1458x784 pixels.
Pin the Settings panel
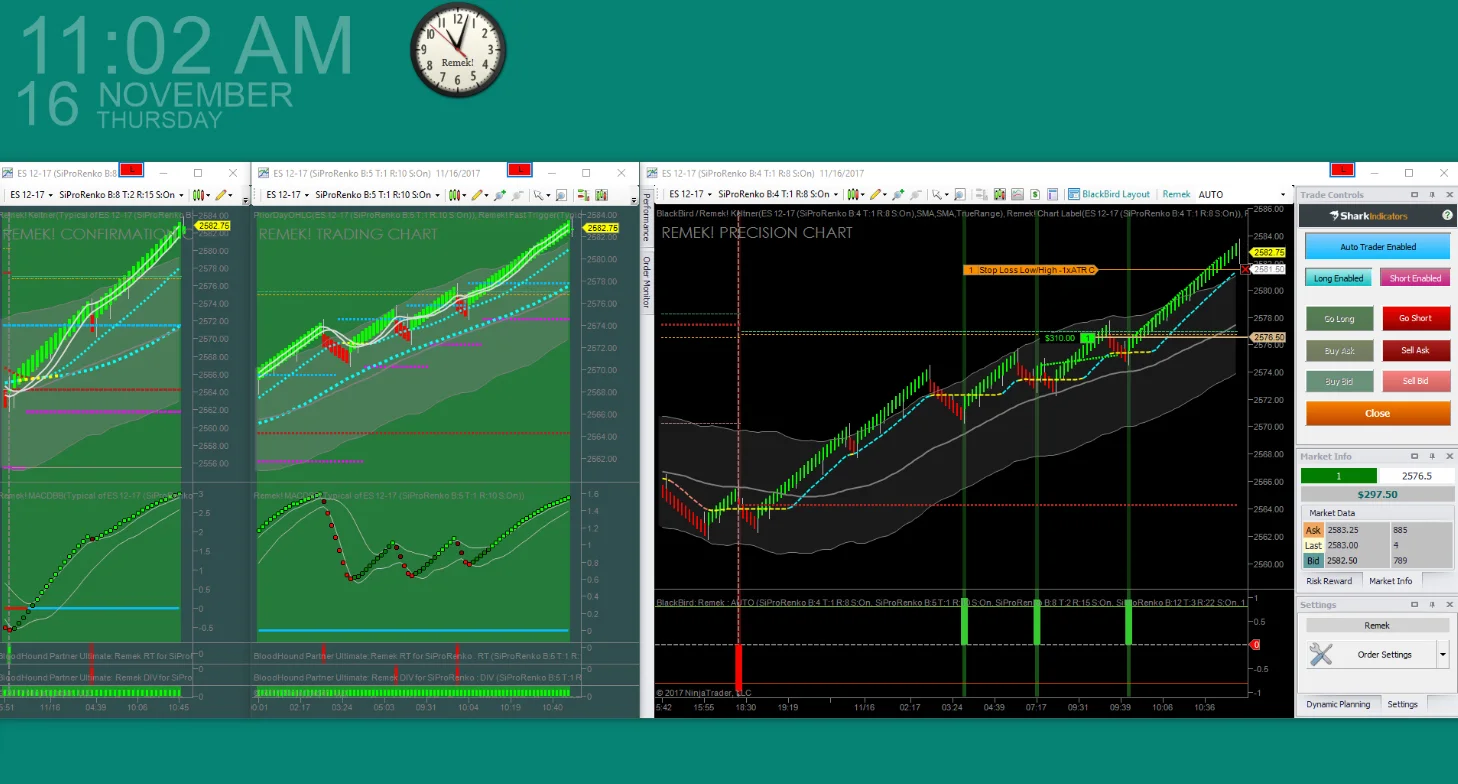point(1432,605)
